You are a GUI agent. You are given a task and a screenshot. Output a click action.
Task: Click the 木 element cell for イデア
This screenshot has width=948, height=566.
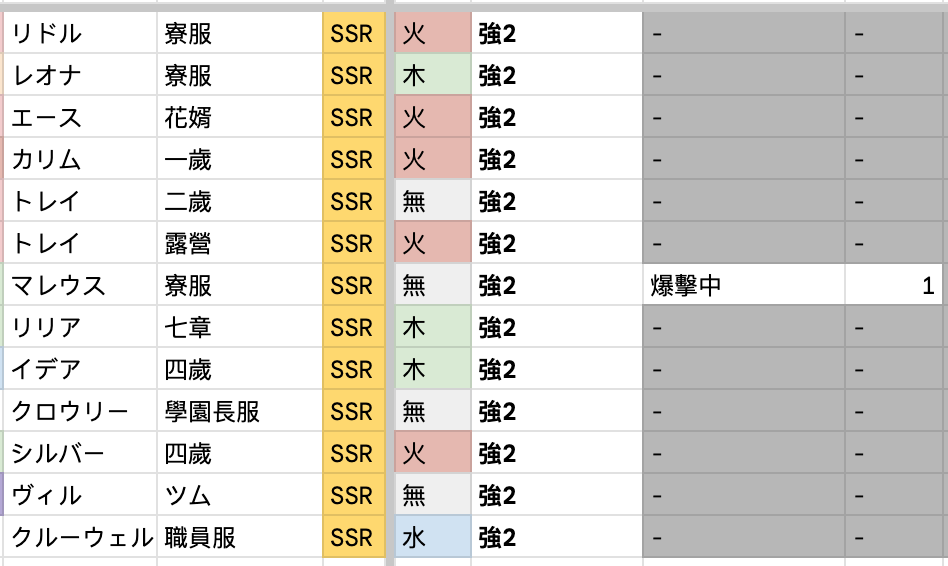[x=433, y=369]
